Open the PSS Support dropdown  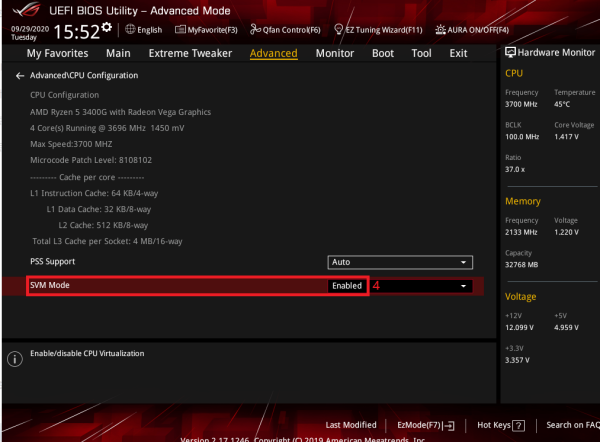click(x=400, y=262)
